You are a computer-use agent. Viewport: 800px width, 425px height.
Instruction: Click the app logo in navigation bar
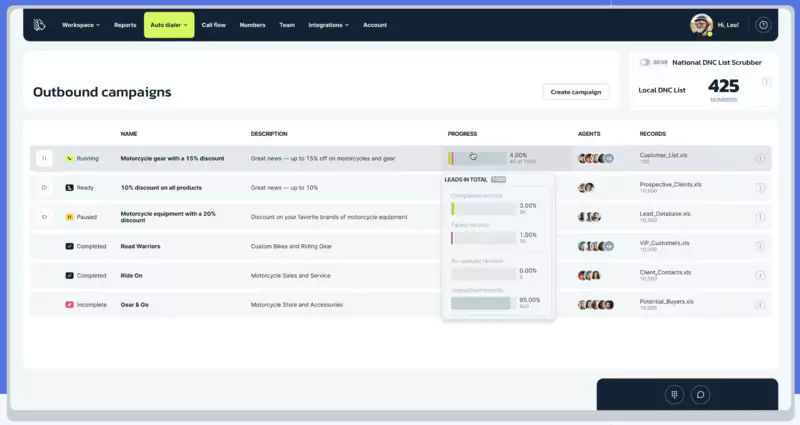coord(39,25)
